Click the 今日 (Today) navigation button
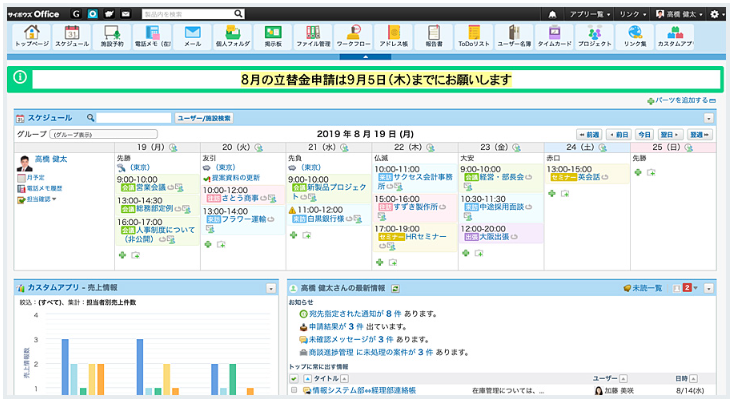Viewport: 733px width, 400px height. (644, 134)
